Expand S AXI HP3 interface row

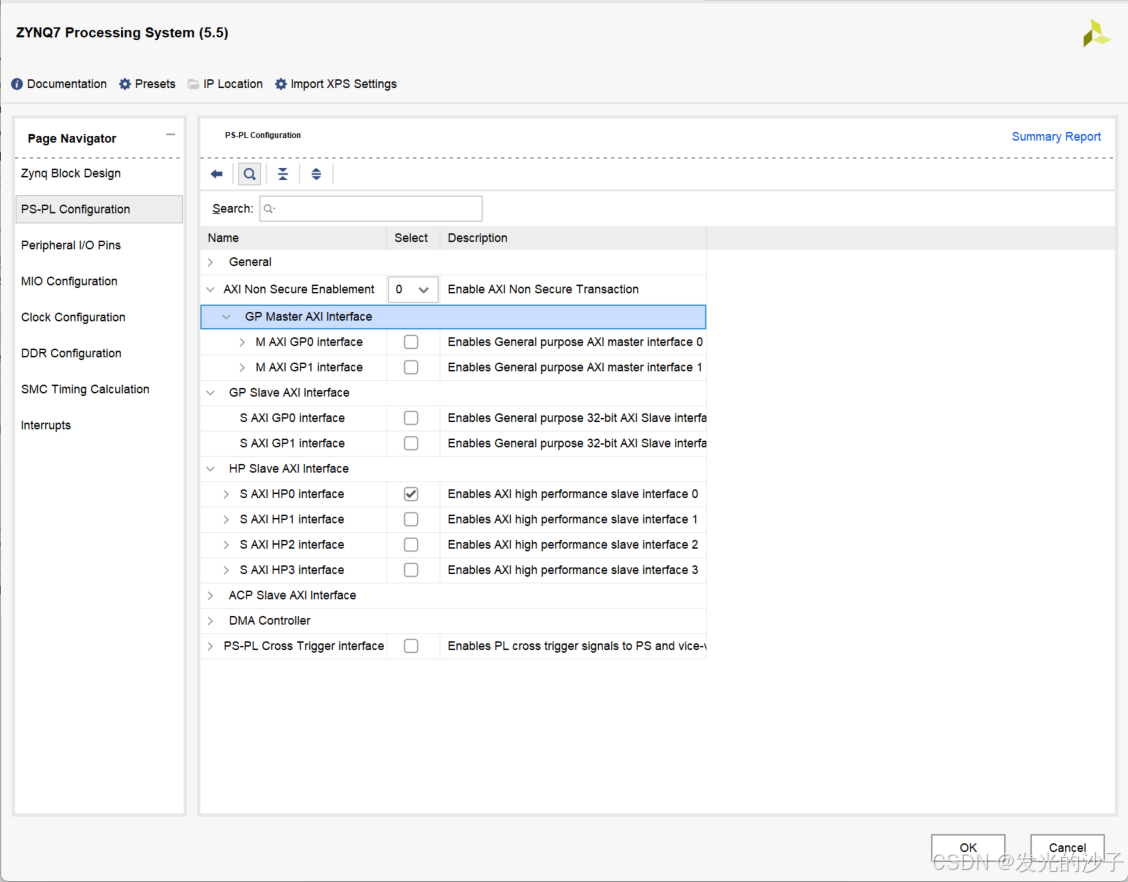point(227,570)
